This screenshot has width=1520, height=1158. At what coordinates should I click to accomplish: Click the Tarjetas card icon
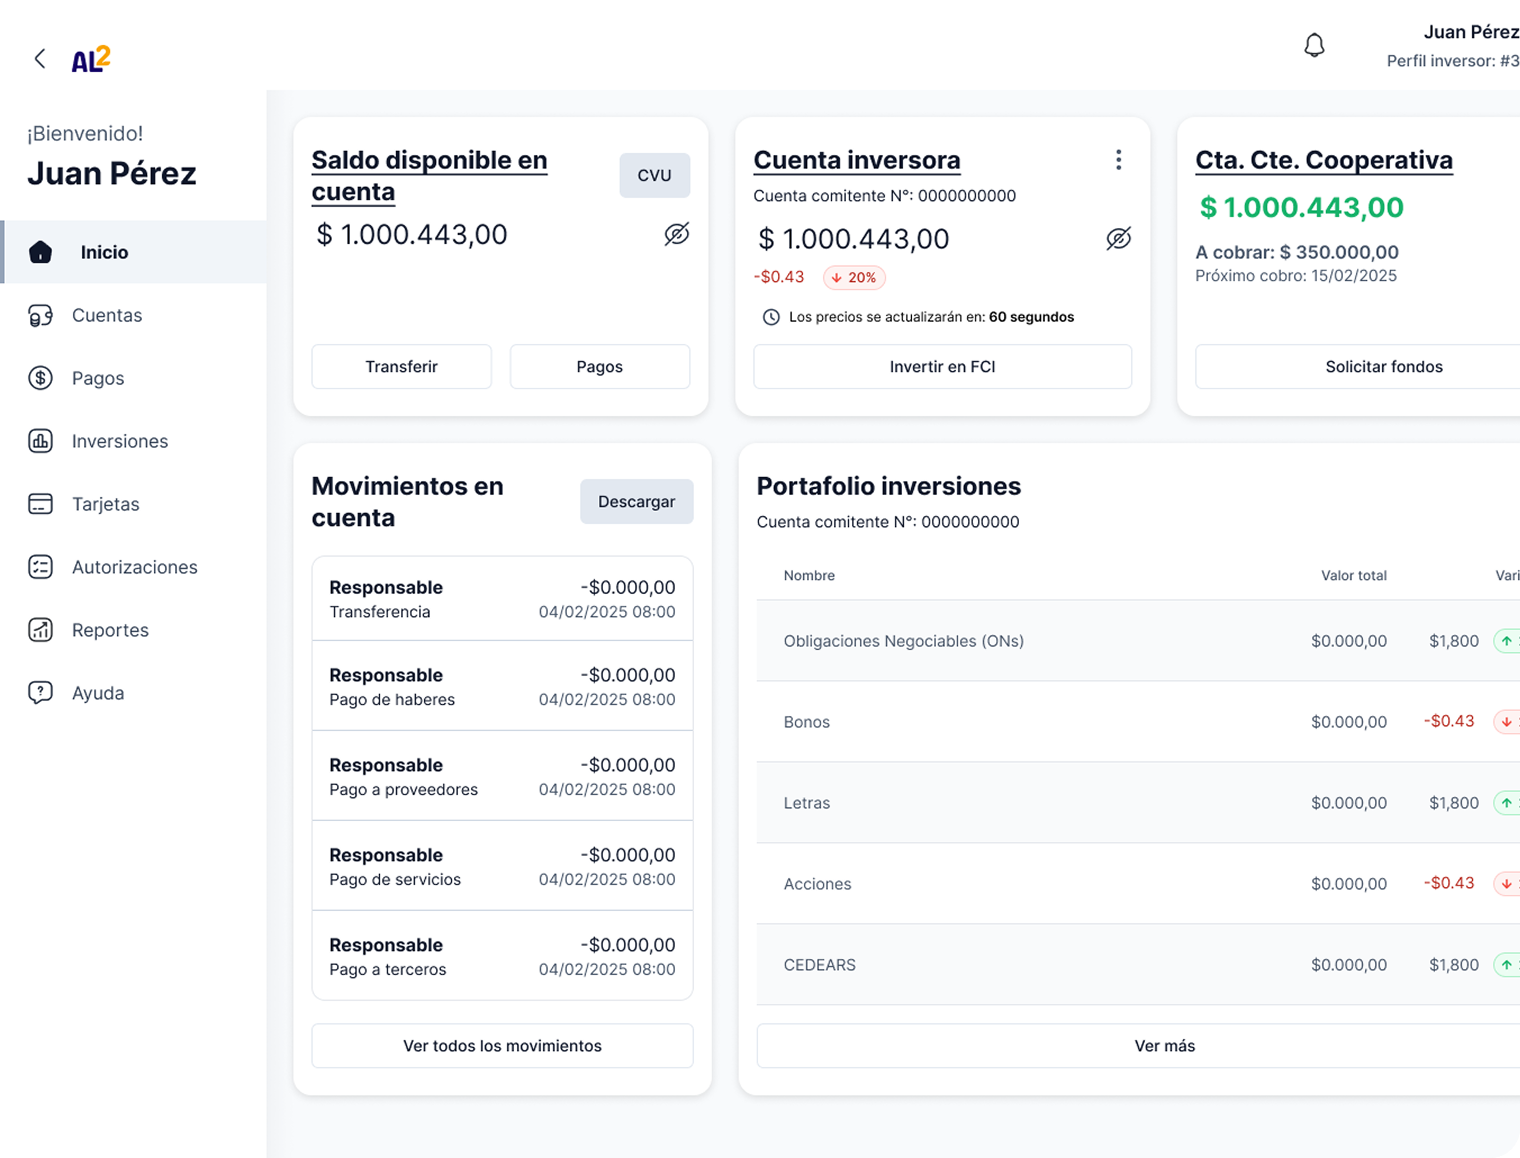(x=41, y=504)
